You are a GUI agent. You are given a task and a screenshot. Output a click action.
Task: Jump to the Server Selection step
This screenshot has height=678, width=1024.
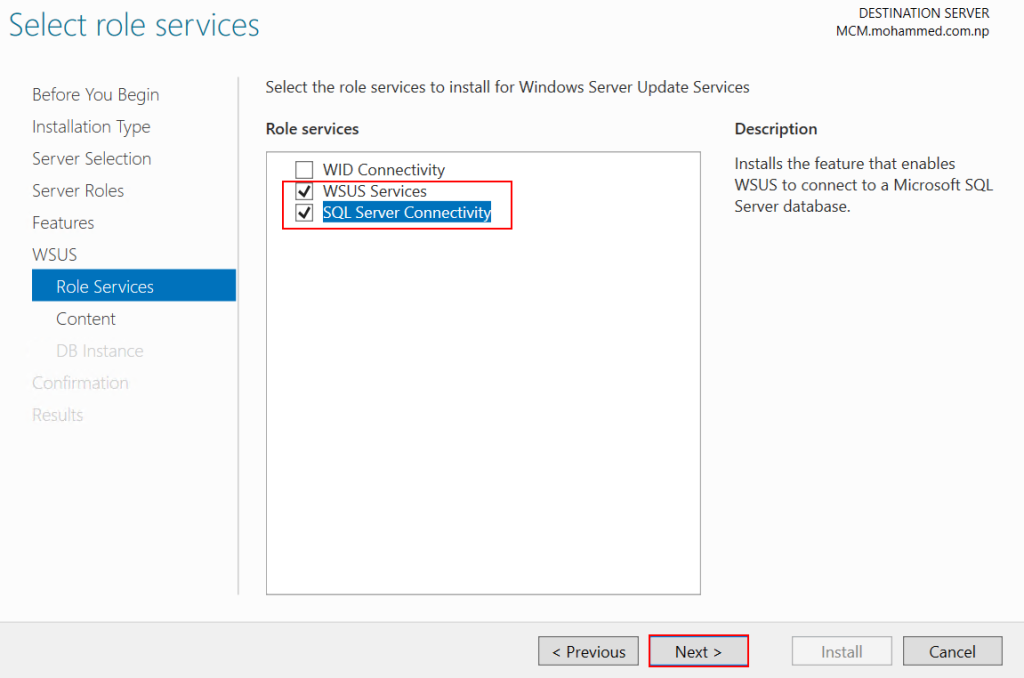pos(91,158)
